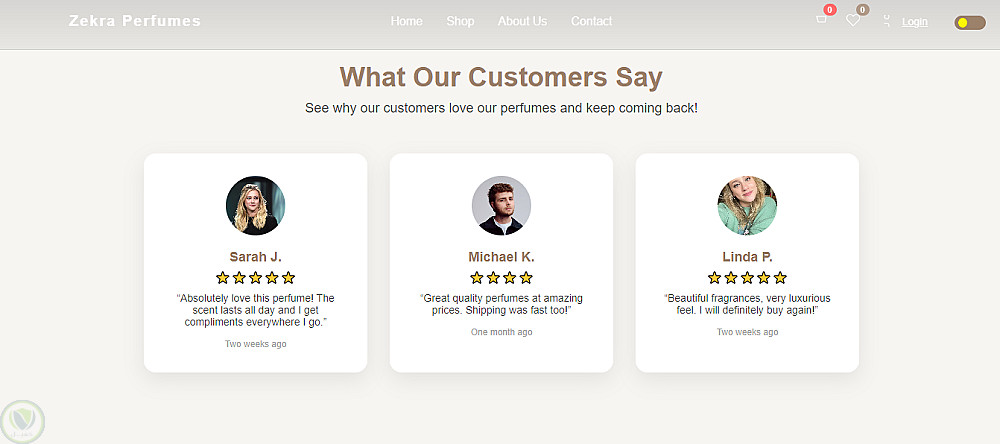
Task: Click the Login link
Action: tap(914, 22)
